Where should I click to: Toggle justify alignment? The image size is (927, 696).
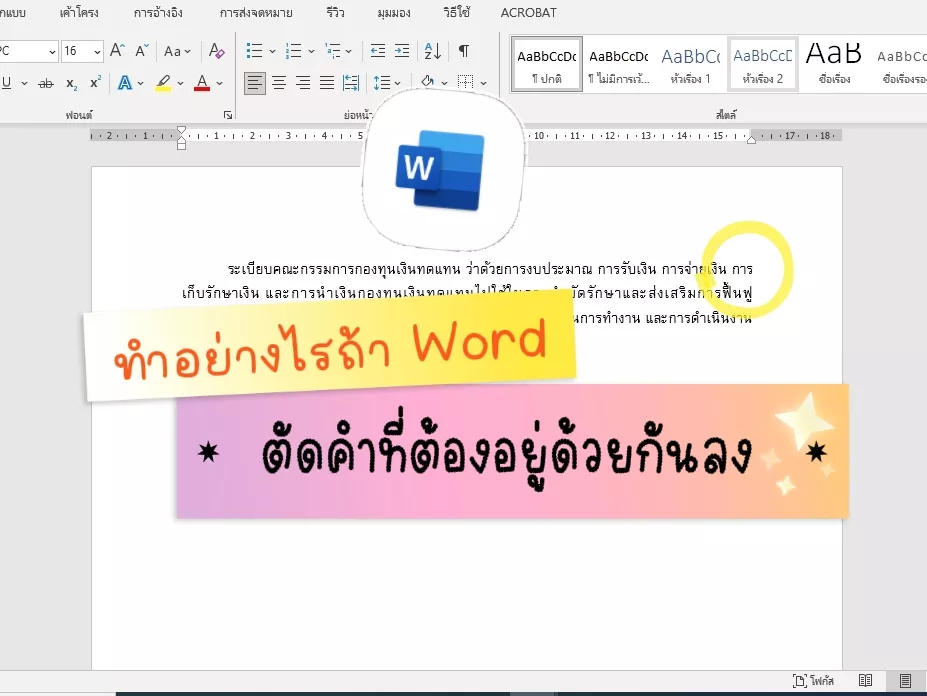click(326, 81)
